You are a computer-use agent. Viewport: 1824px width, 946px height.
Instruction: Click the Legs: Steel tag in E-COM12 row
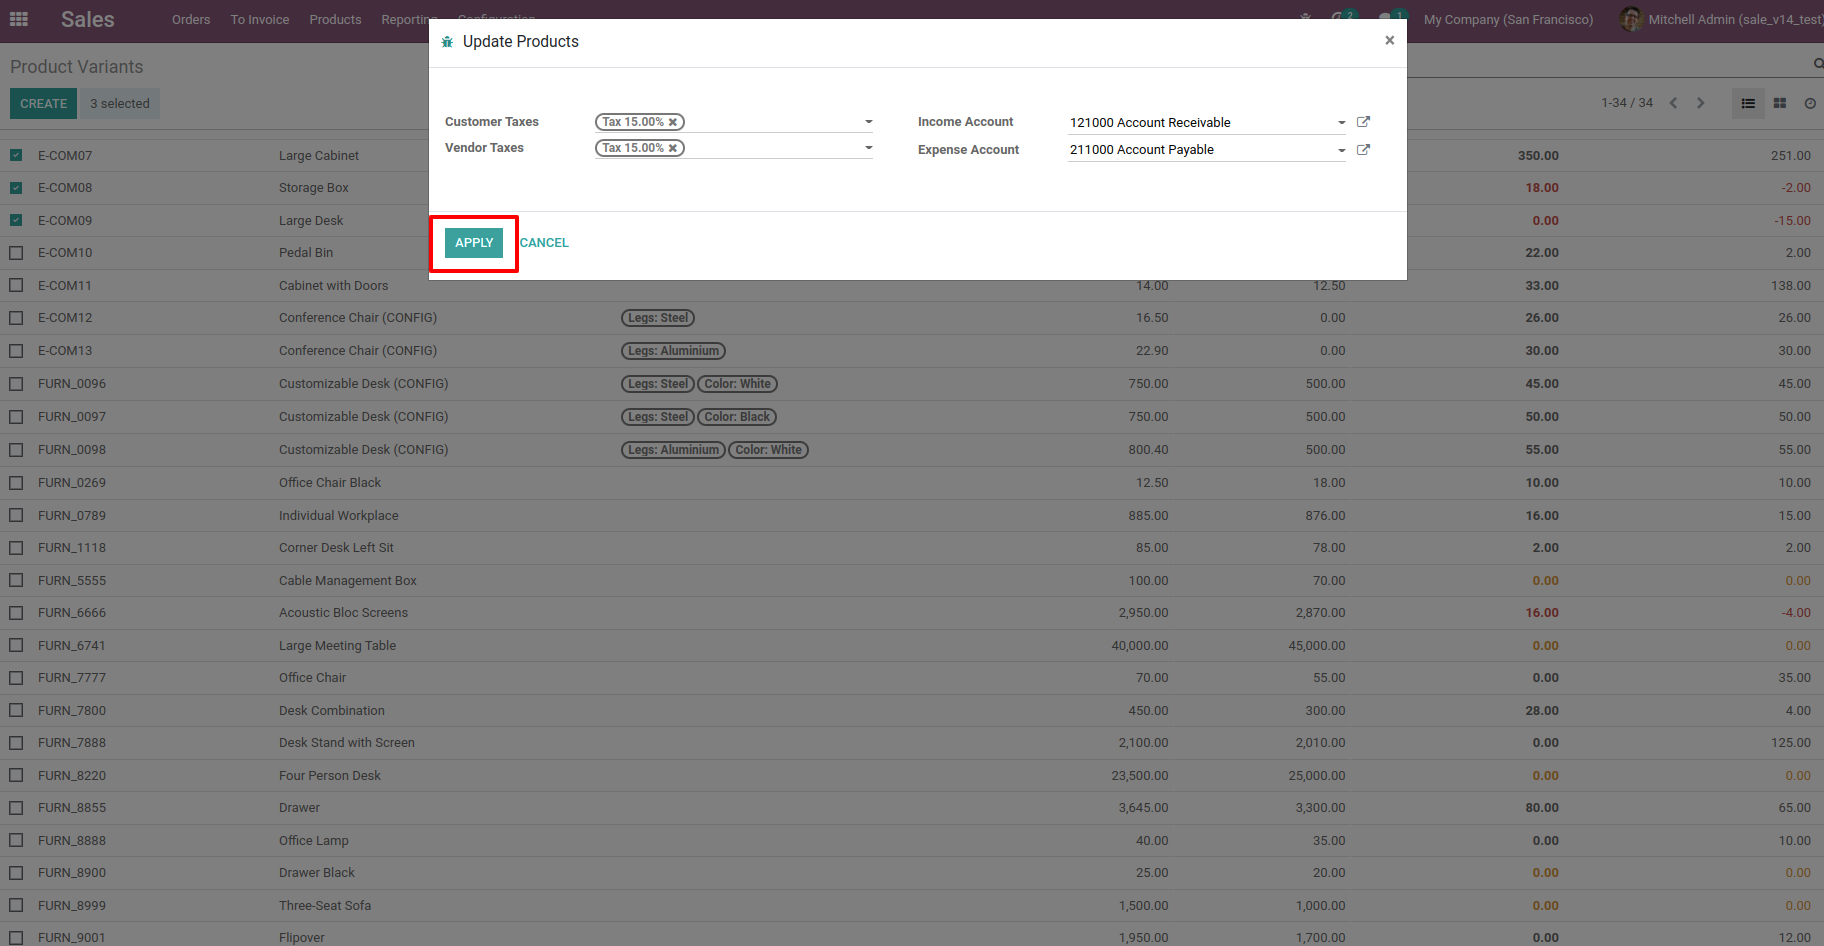point(658,318)
